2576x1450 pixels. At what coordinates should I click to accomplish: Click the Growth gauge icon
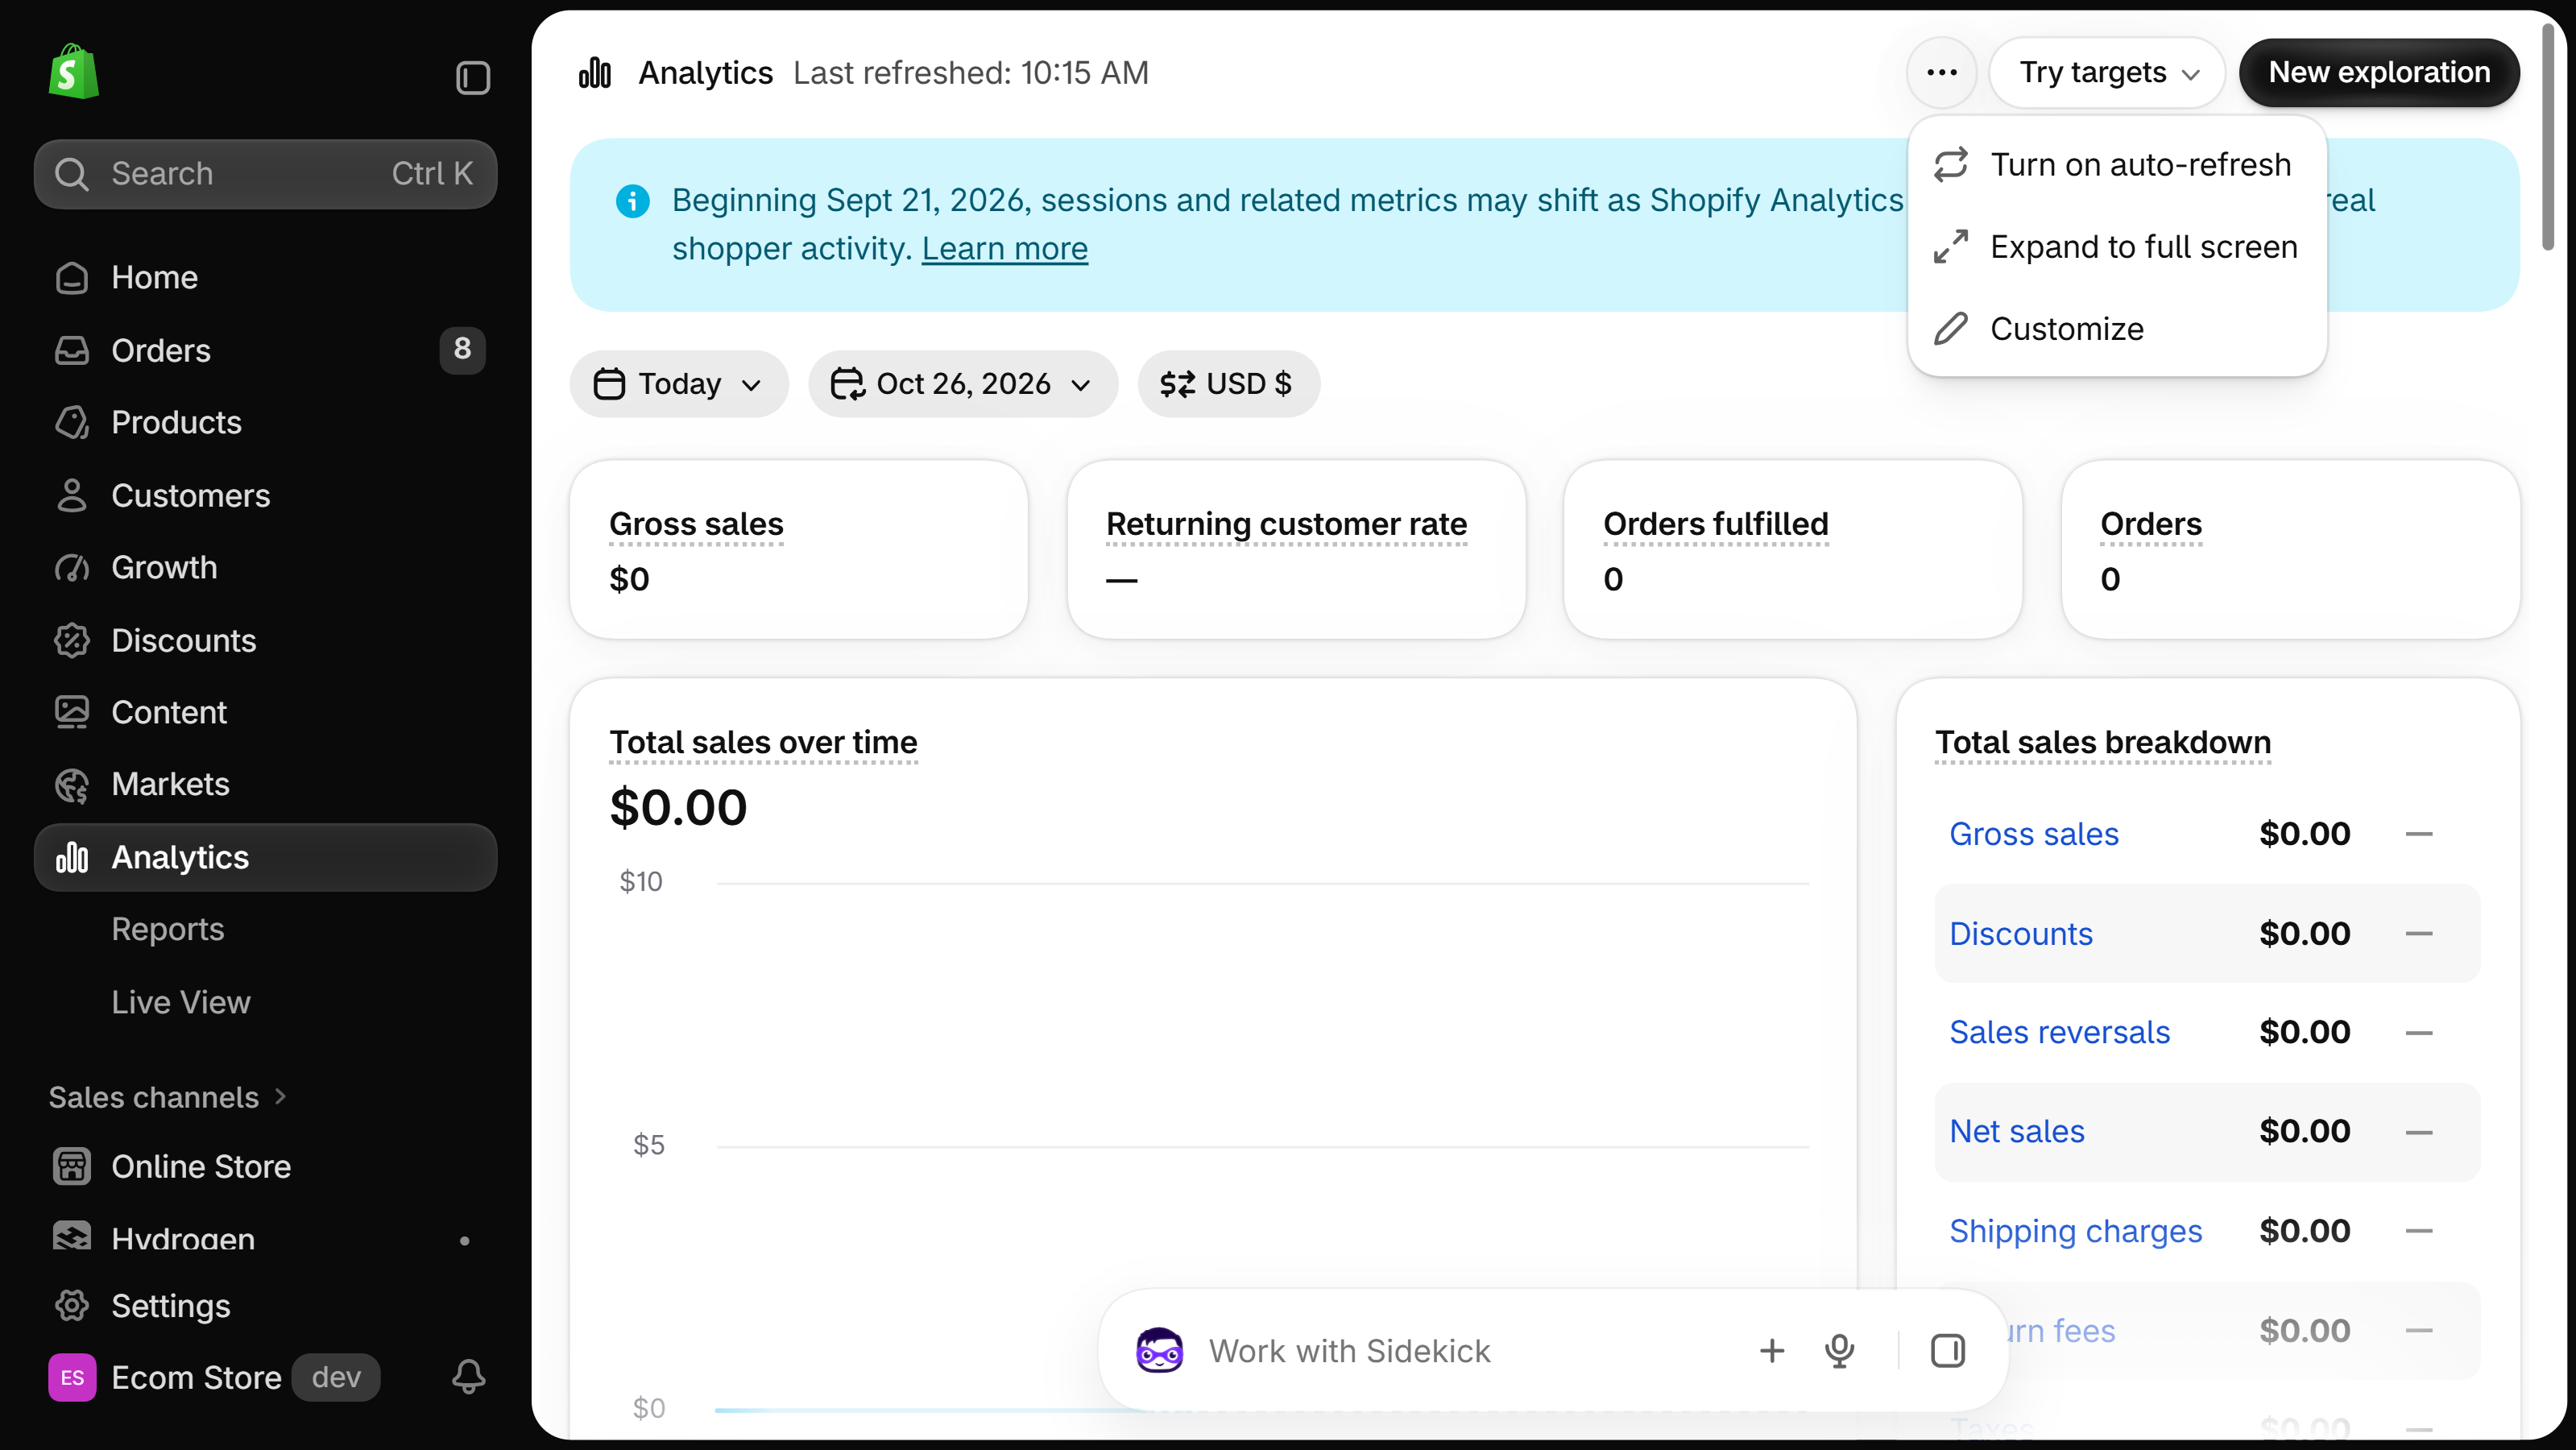tap(72, 567)
